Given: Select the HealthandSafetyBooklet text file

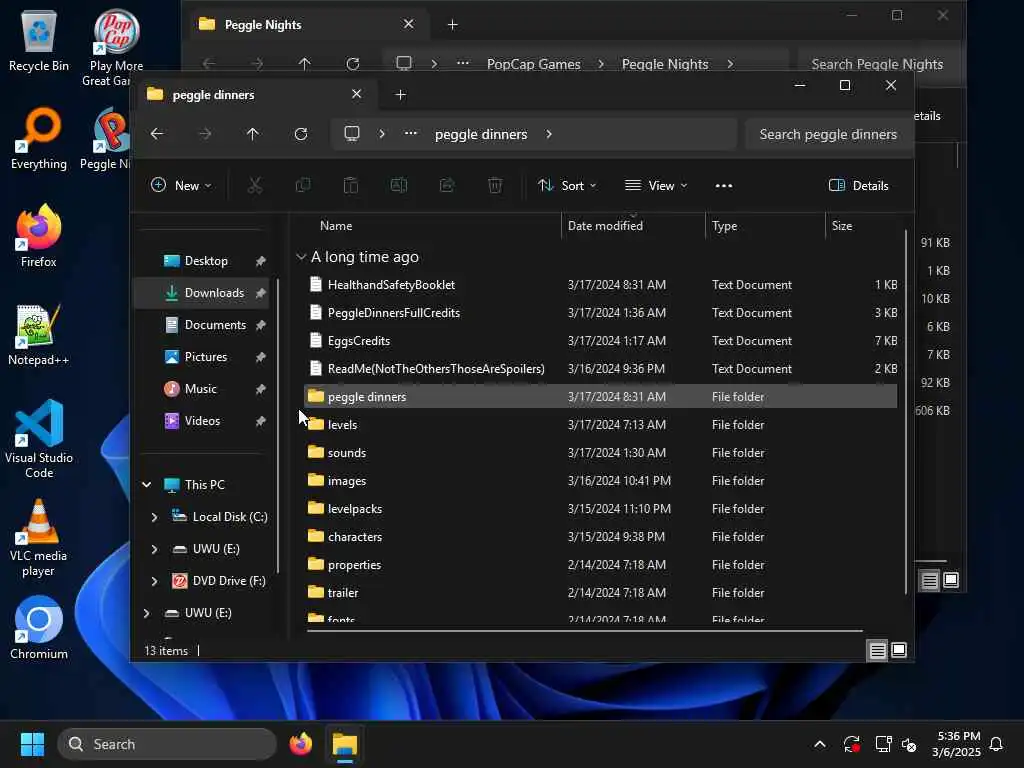Looking at the screenshot, I should coord(600,285).
